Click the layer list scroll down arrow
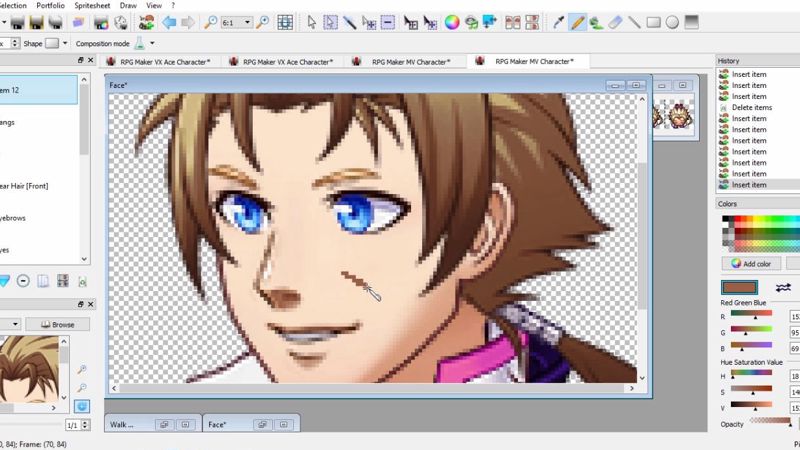 pos(84,259)
